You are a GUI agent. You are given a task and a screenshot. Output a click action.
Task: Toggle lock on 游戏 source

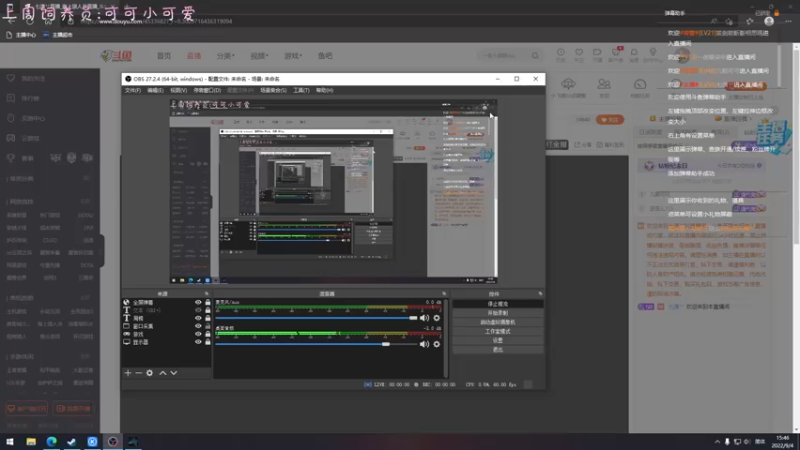click(x=208, y=334)
